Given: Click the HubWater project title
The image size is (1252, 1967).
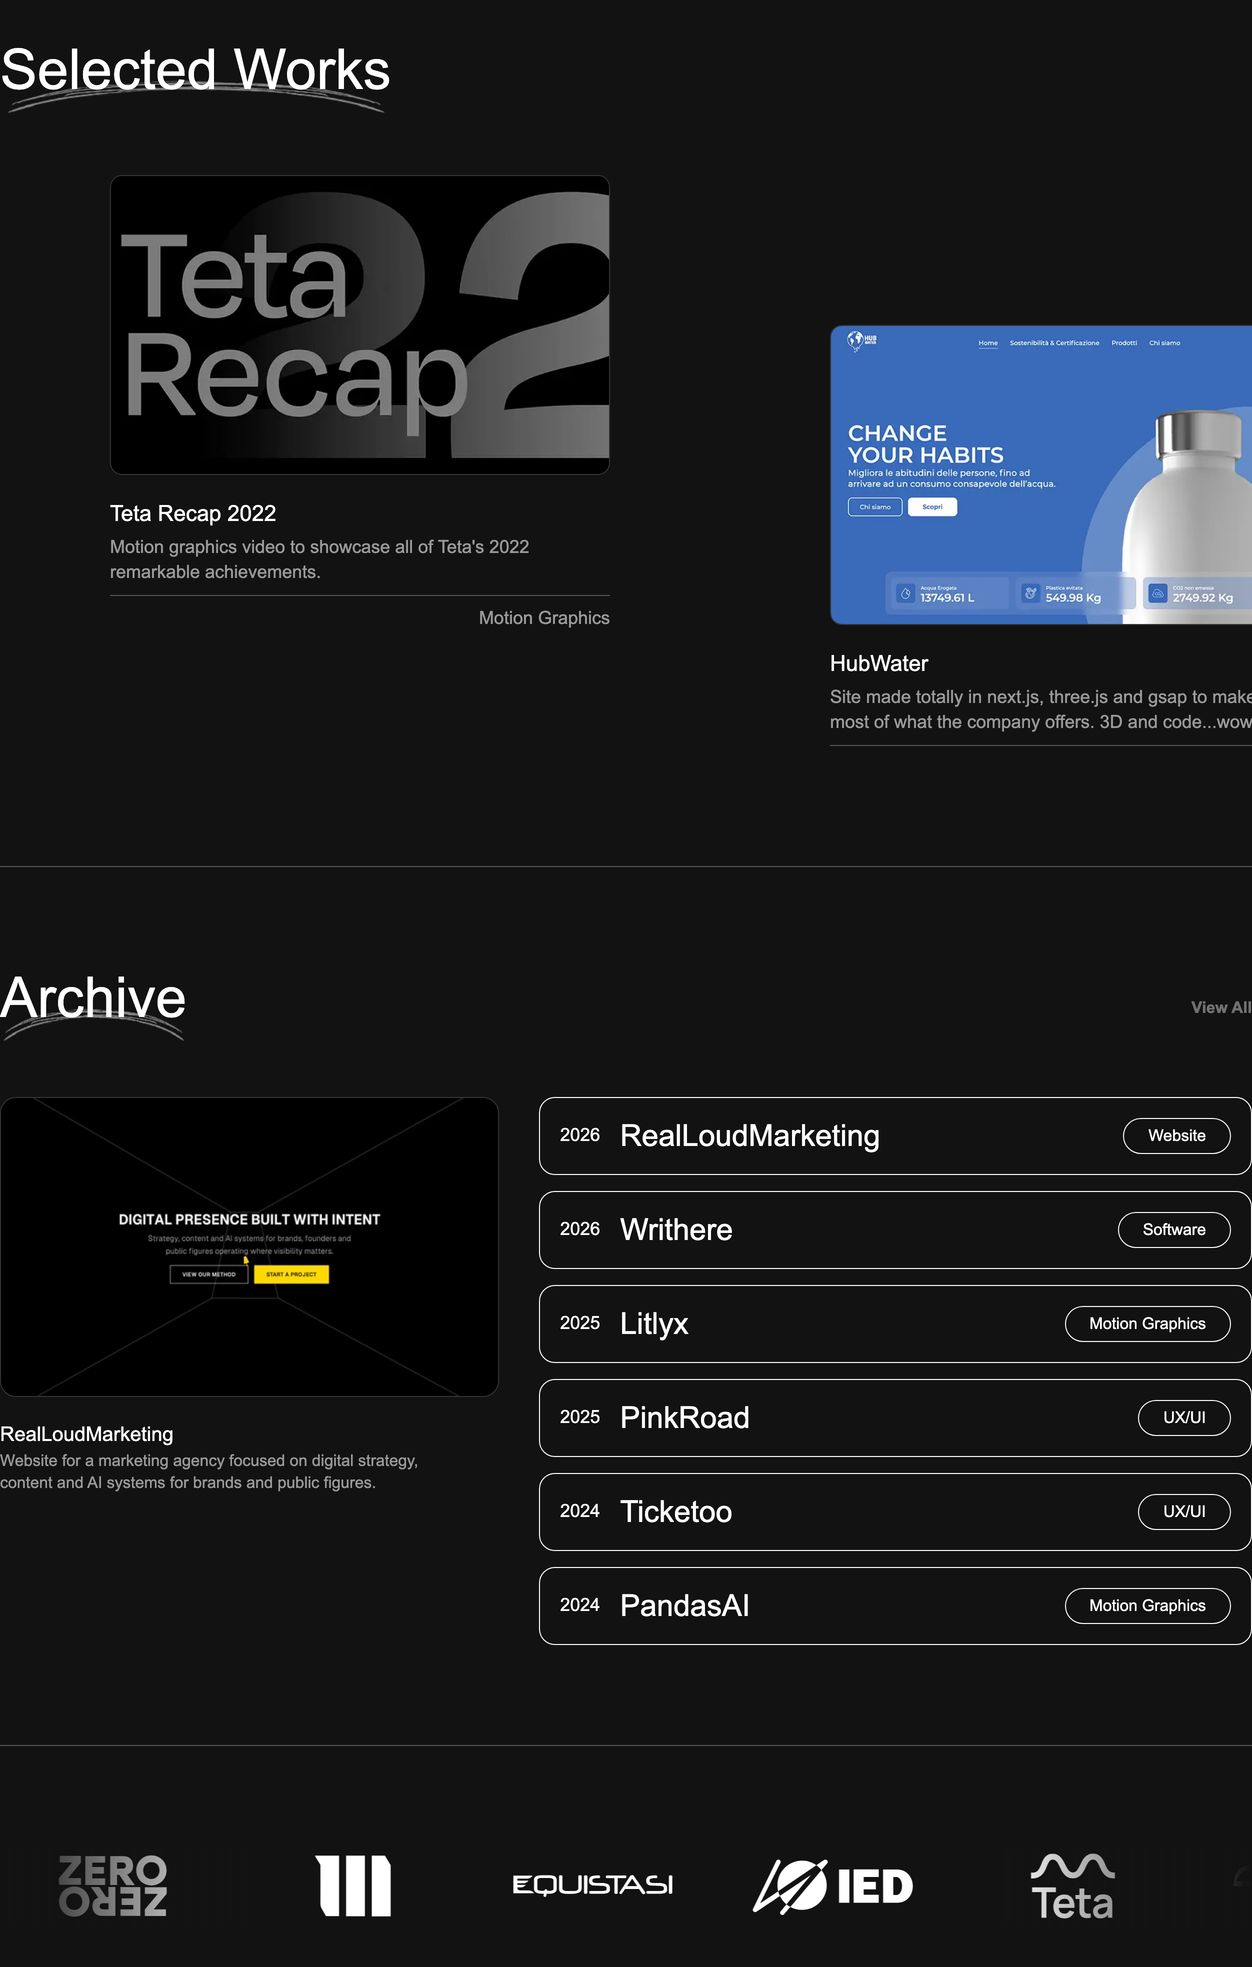Looking at the screenshot, I should (x=879, y=663).
